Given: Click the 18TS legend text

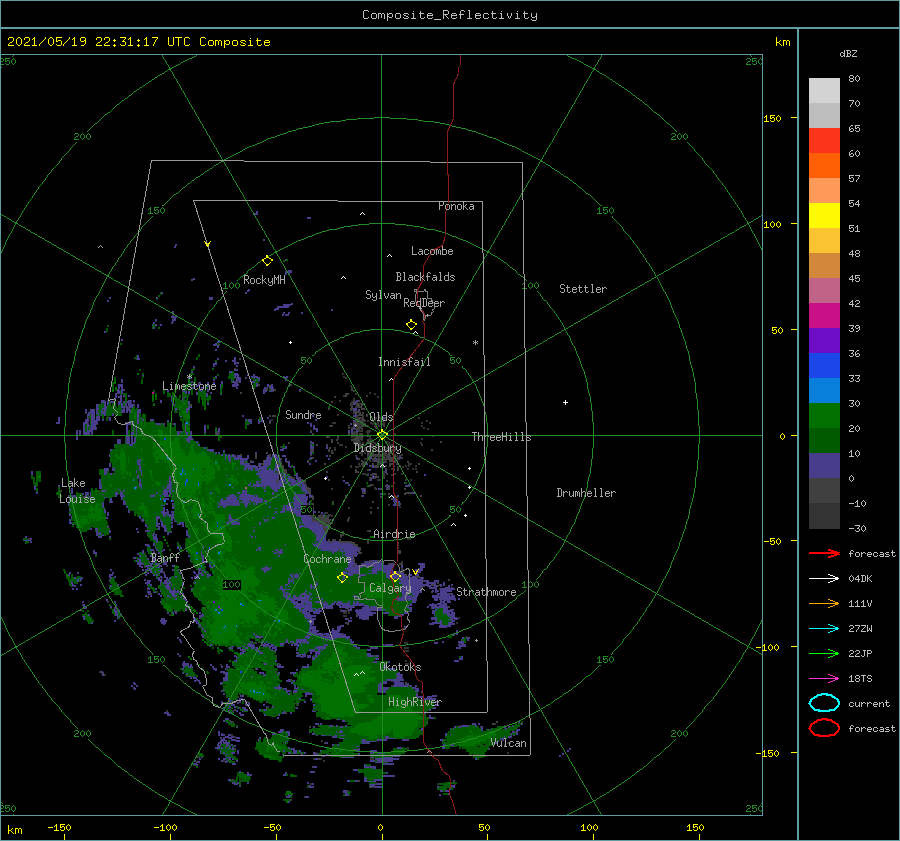Looking at the screenshot, I should click(x=860, y=679).
